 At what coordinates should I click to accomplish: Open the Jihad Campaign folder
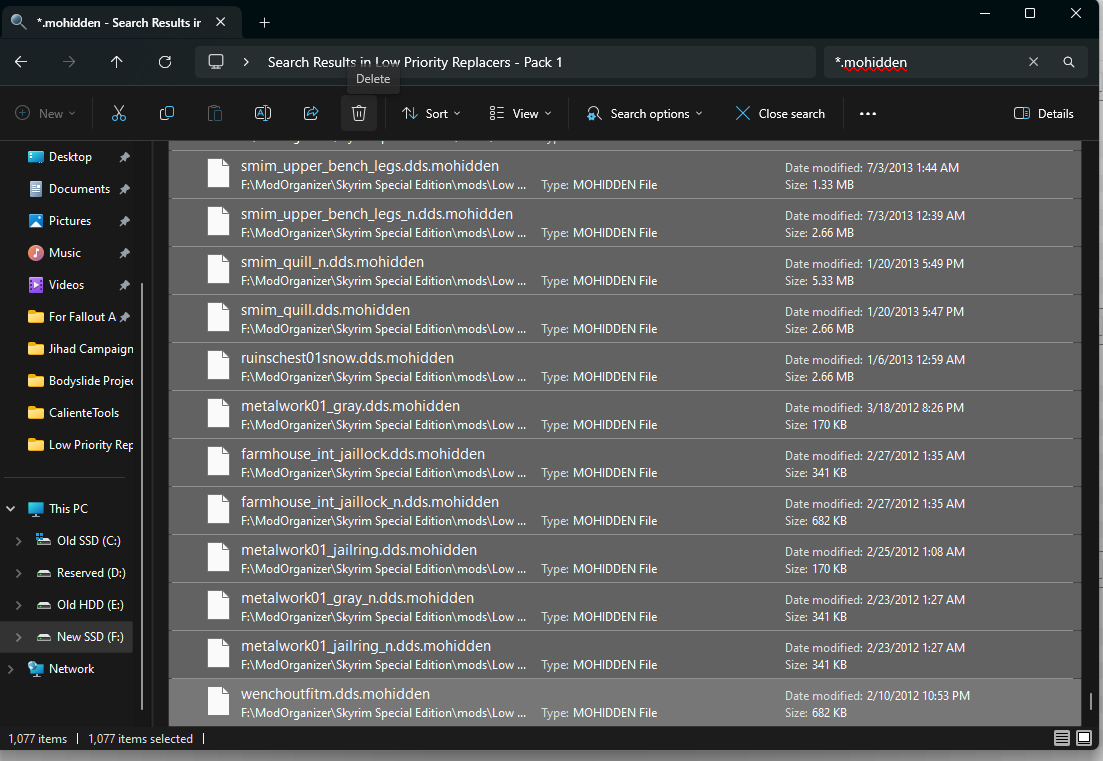tap(91, 349)
